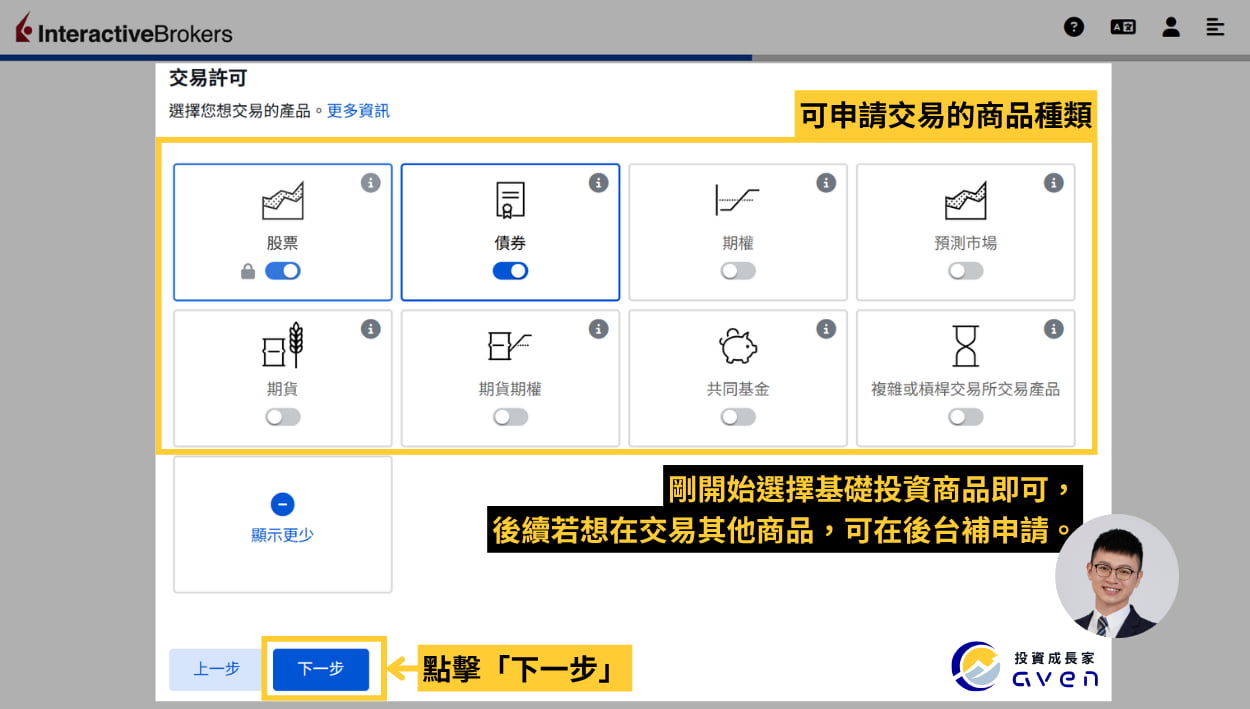1250x709 pixels.
Task: Enable the 共同基金 permission switch
Action: (x=738, y=417)
